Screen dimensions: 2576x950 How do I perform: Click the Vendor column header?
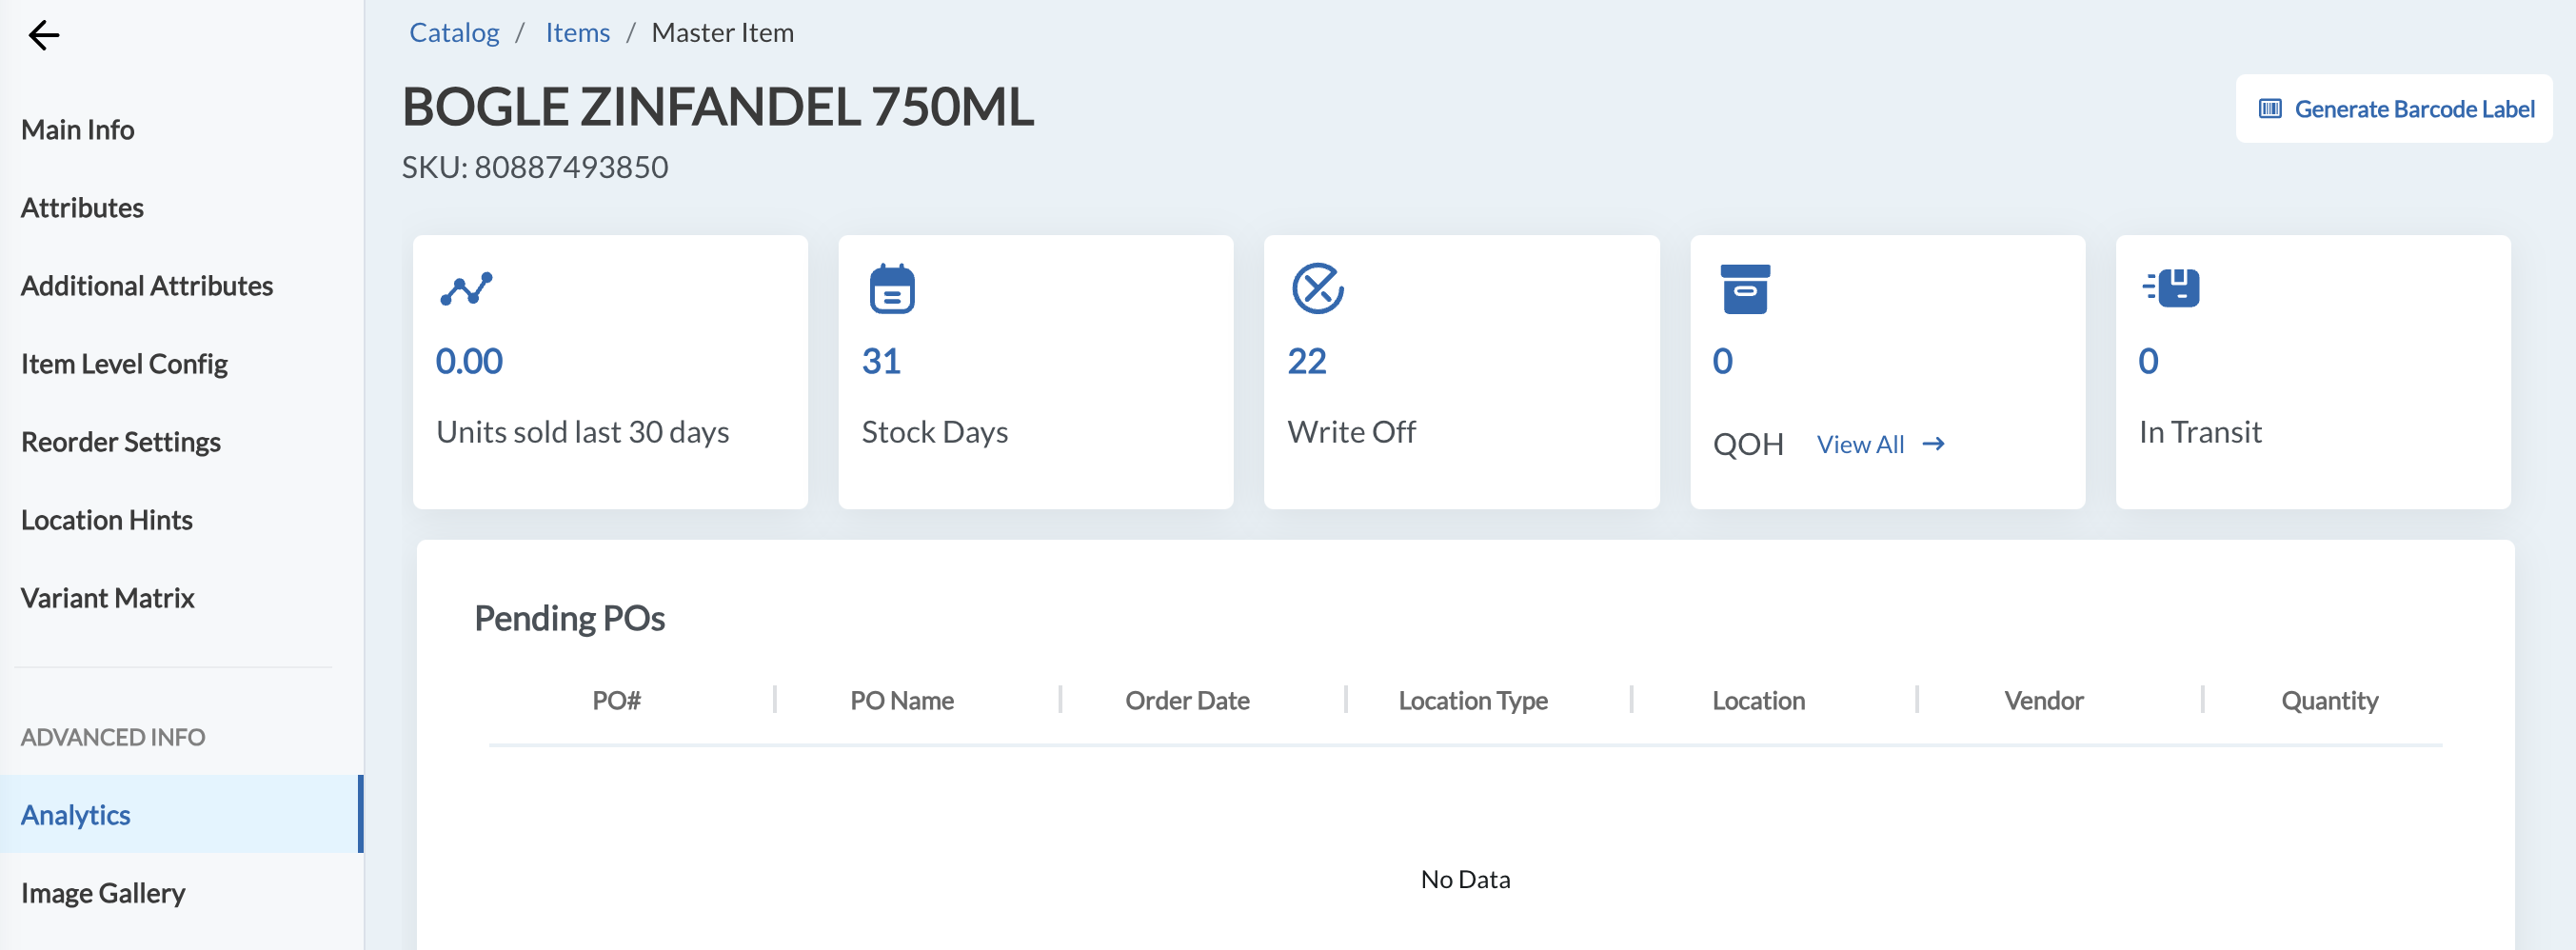pyautogui.click(x=2042, y=700)
